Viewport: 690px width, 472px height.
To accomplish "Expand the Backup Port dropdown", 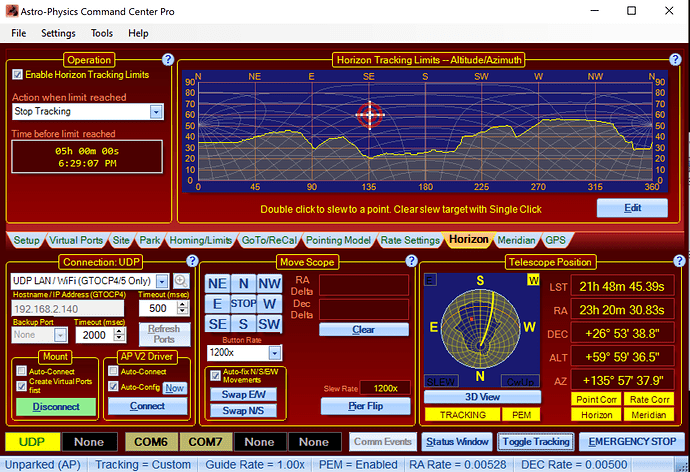I will (x=60, y=335).
